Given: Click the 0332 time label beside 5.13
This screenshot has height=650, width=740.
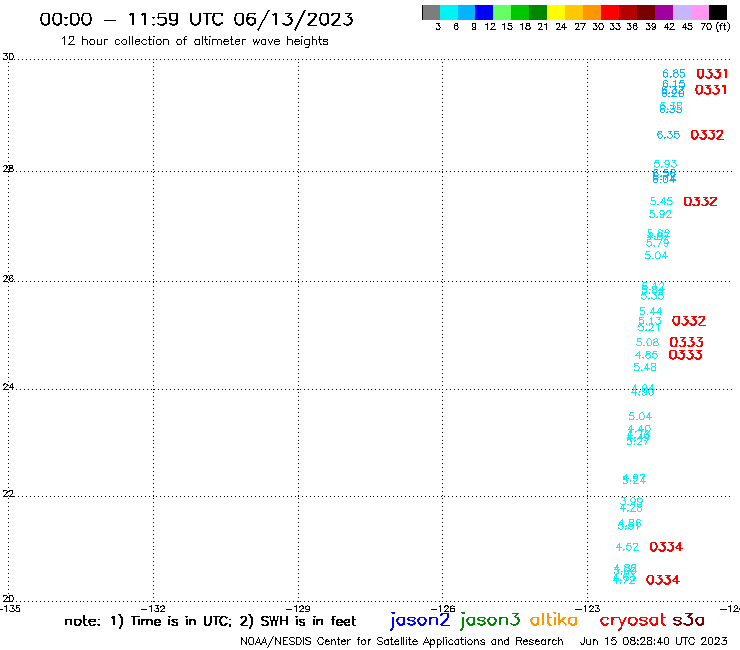Looking at the screenshot, I should click(x=689, y=321).
